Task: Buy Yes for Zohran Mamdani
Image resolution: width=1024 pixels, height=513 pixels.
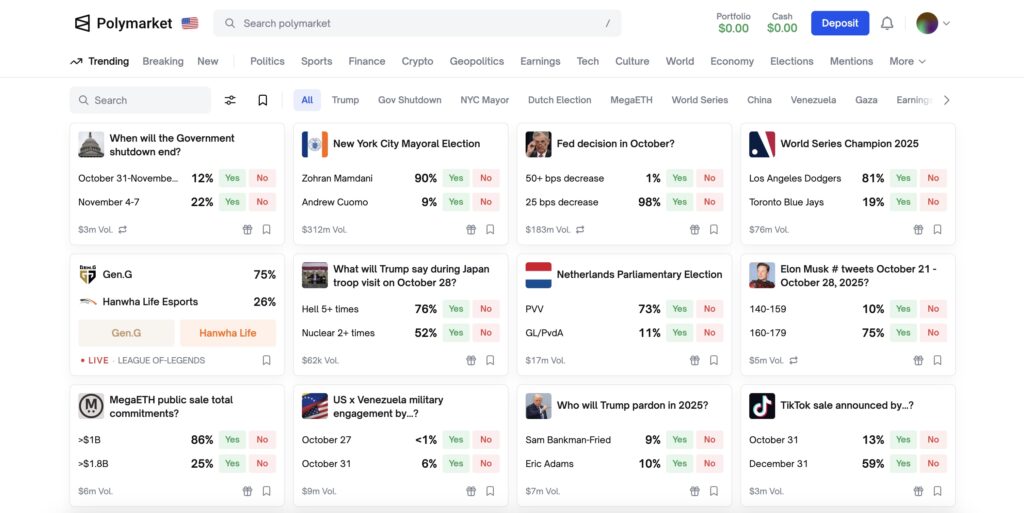Action: coord(456,178)
